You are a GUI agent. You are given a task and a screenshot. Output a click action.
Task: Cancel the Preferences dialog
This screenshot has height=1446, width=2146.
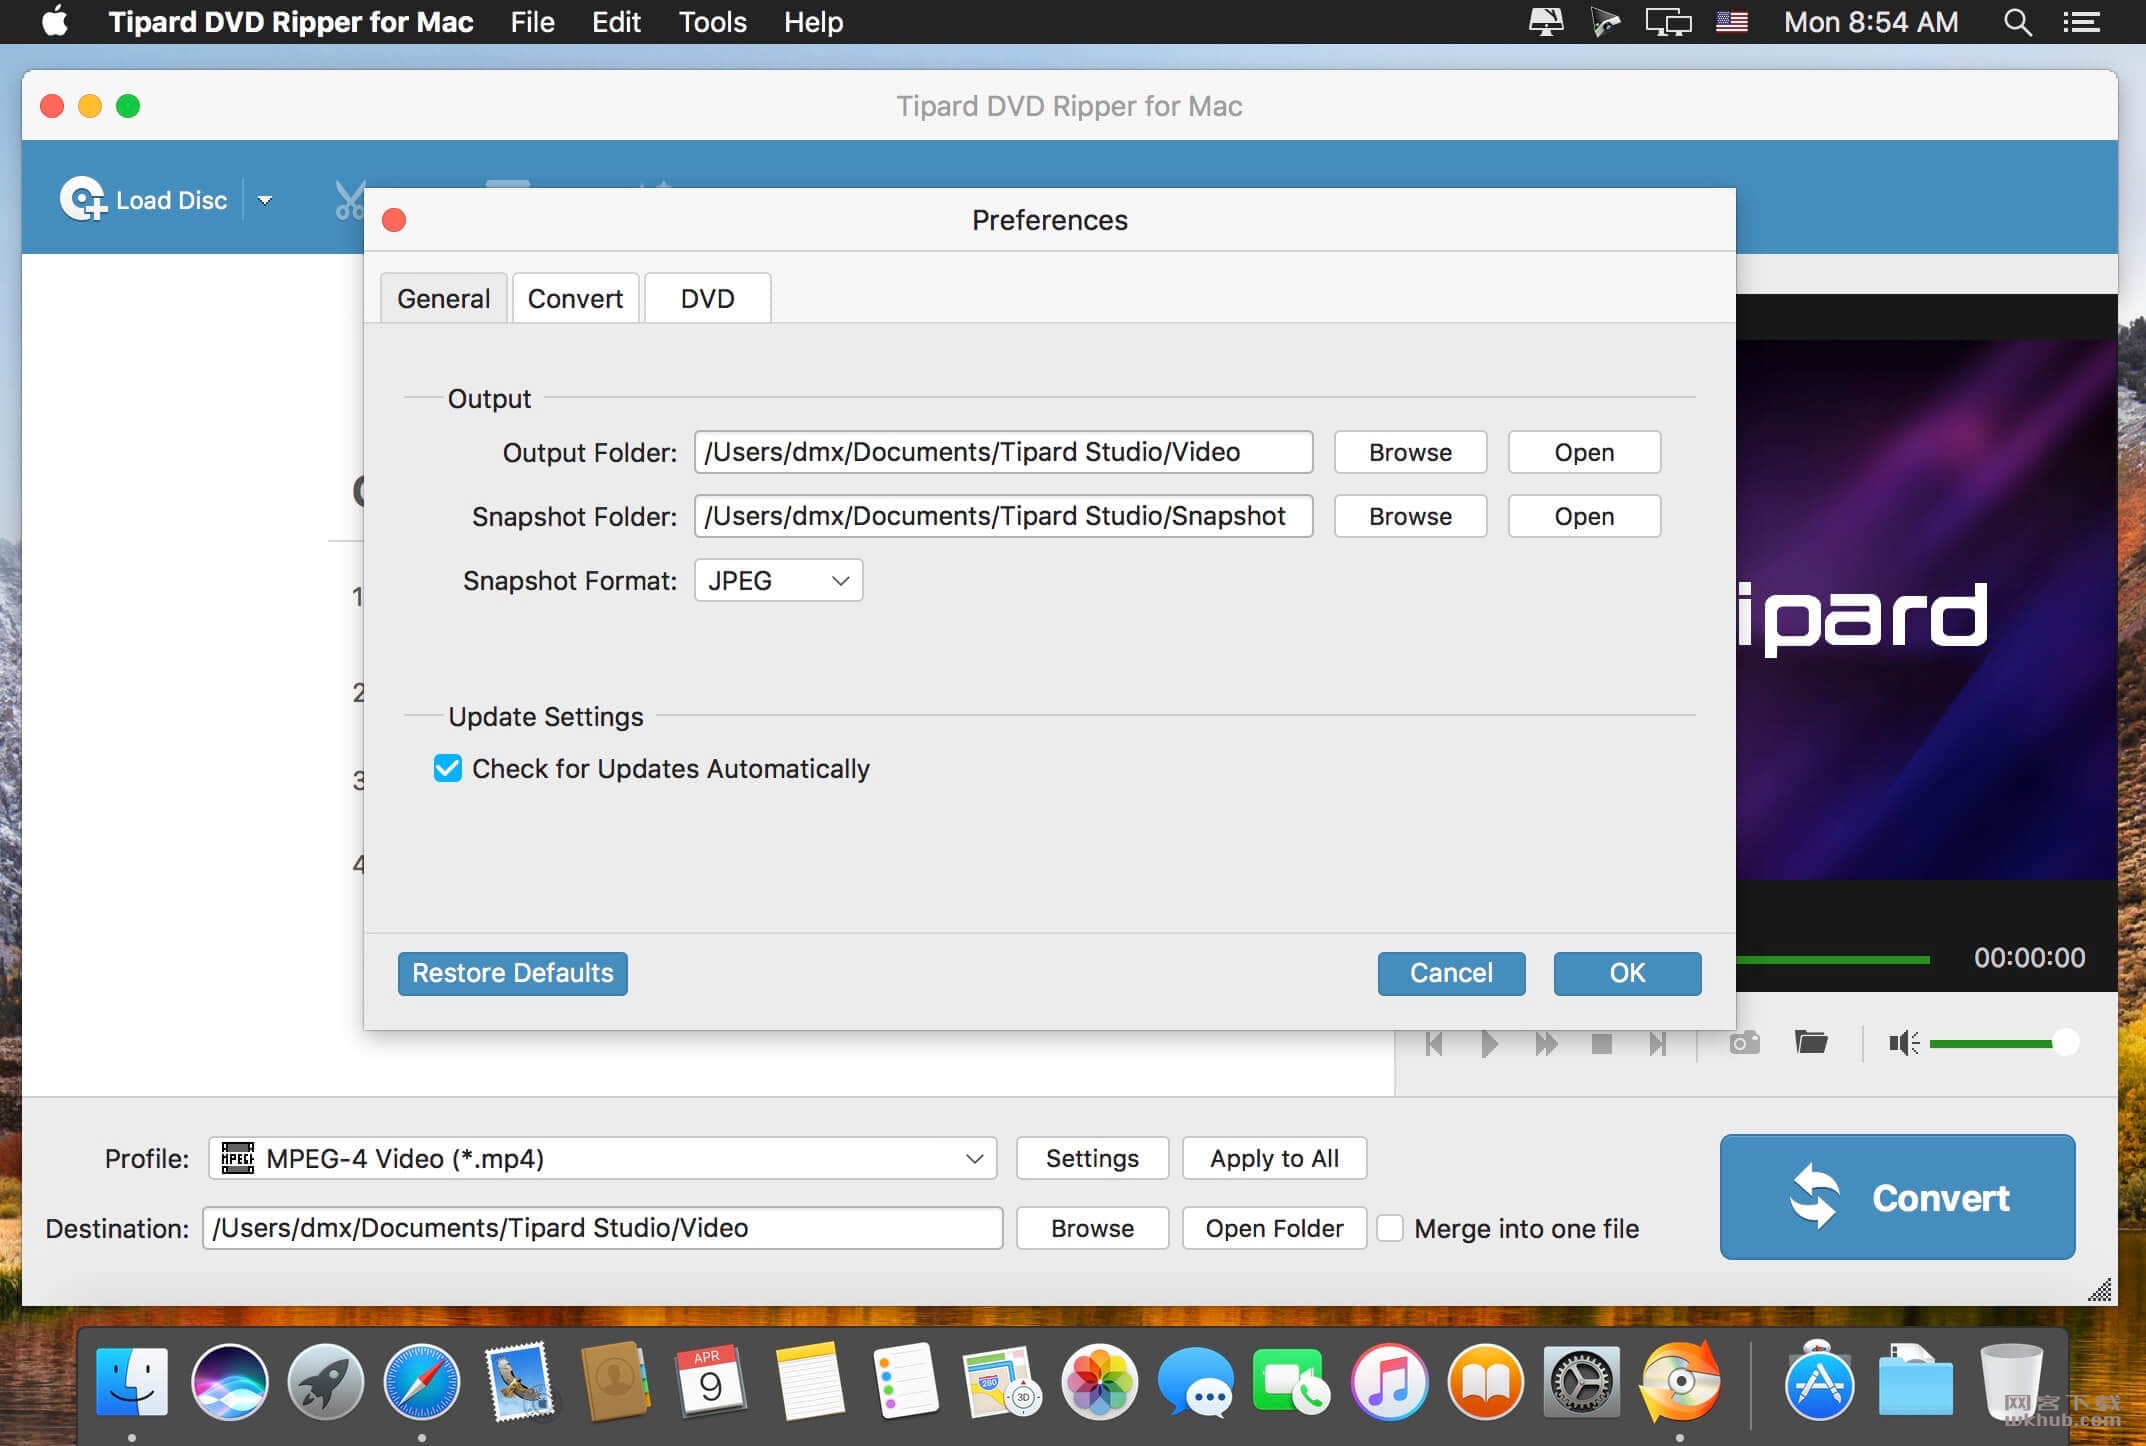pyautogui.click(x=1451, y=973)
